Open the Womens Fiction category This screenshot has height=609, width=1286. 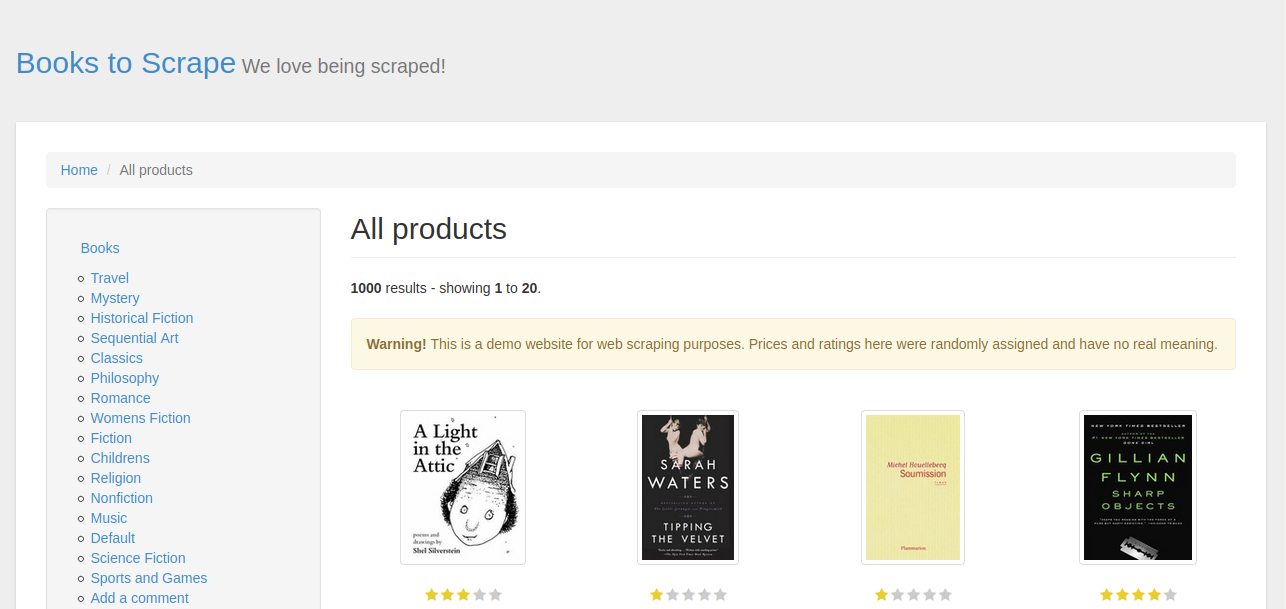tap(140, 418)
